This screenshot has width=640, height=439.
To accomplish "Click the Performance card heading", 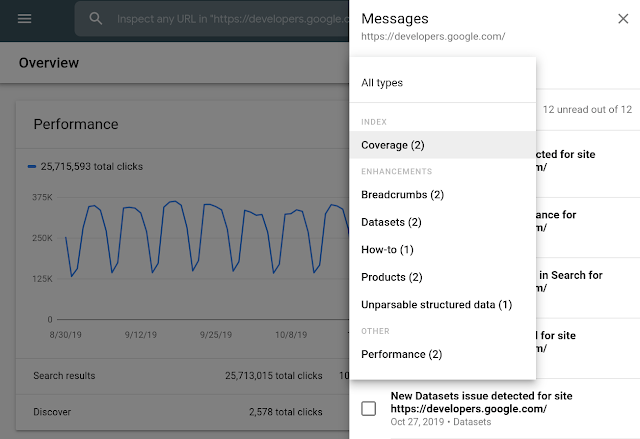I will pyautogui.click(x=76, y=125).
